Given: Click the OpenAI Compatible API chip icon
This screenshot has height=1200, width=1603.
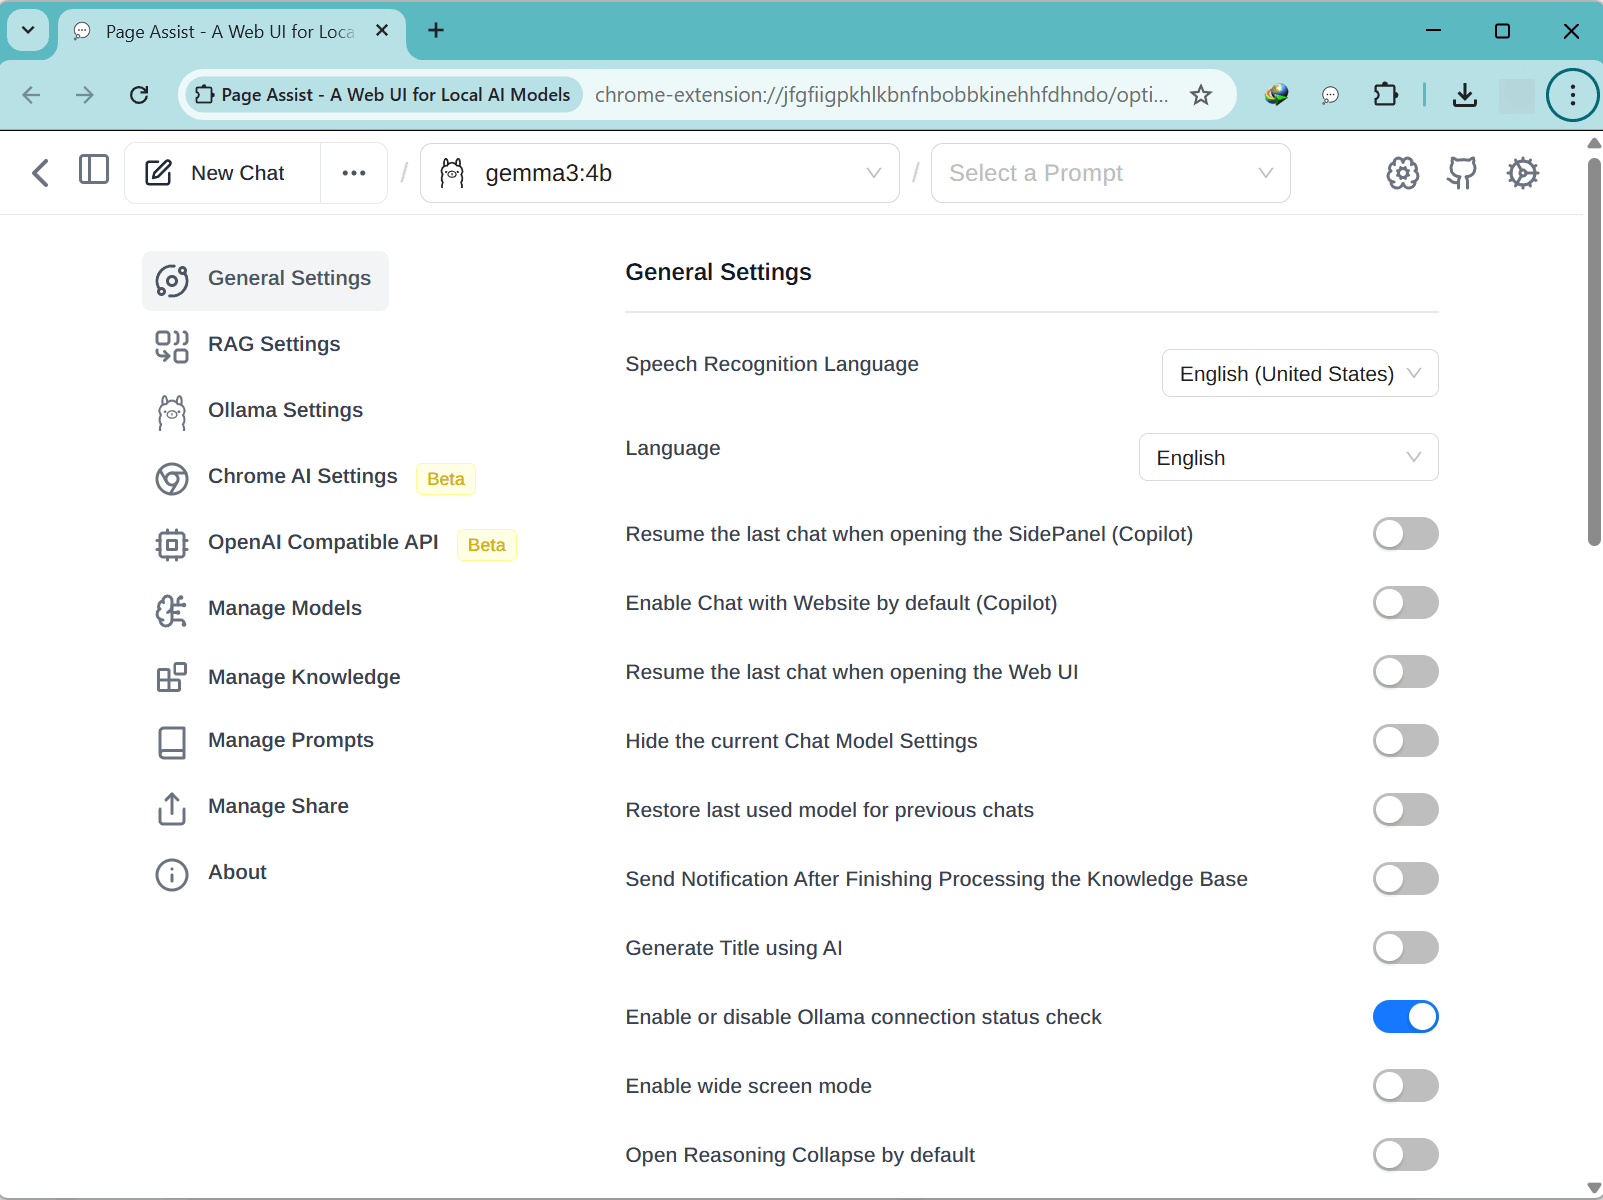Looking at the screenshot, I should [x=172, y=545].
